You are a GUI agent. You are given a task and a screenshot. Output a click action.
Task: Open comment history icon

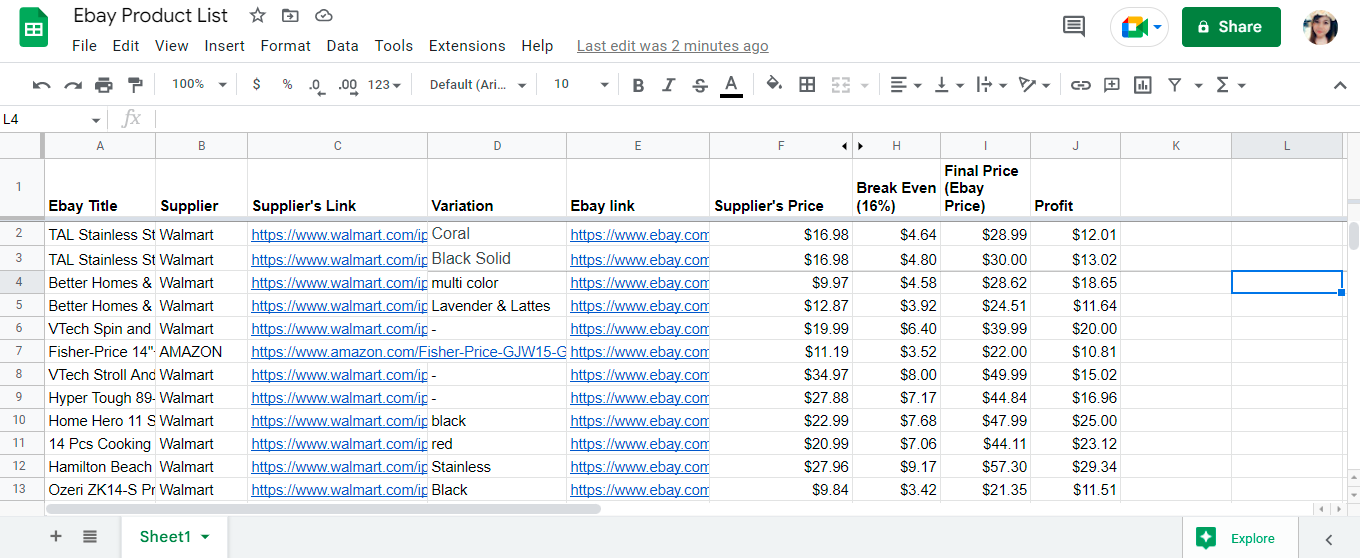1074,27
